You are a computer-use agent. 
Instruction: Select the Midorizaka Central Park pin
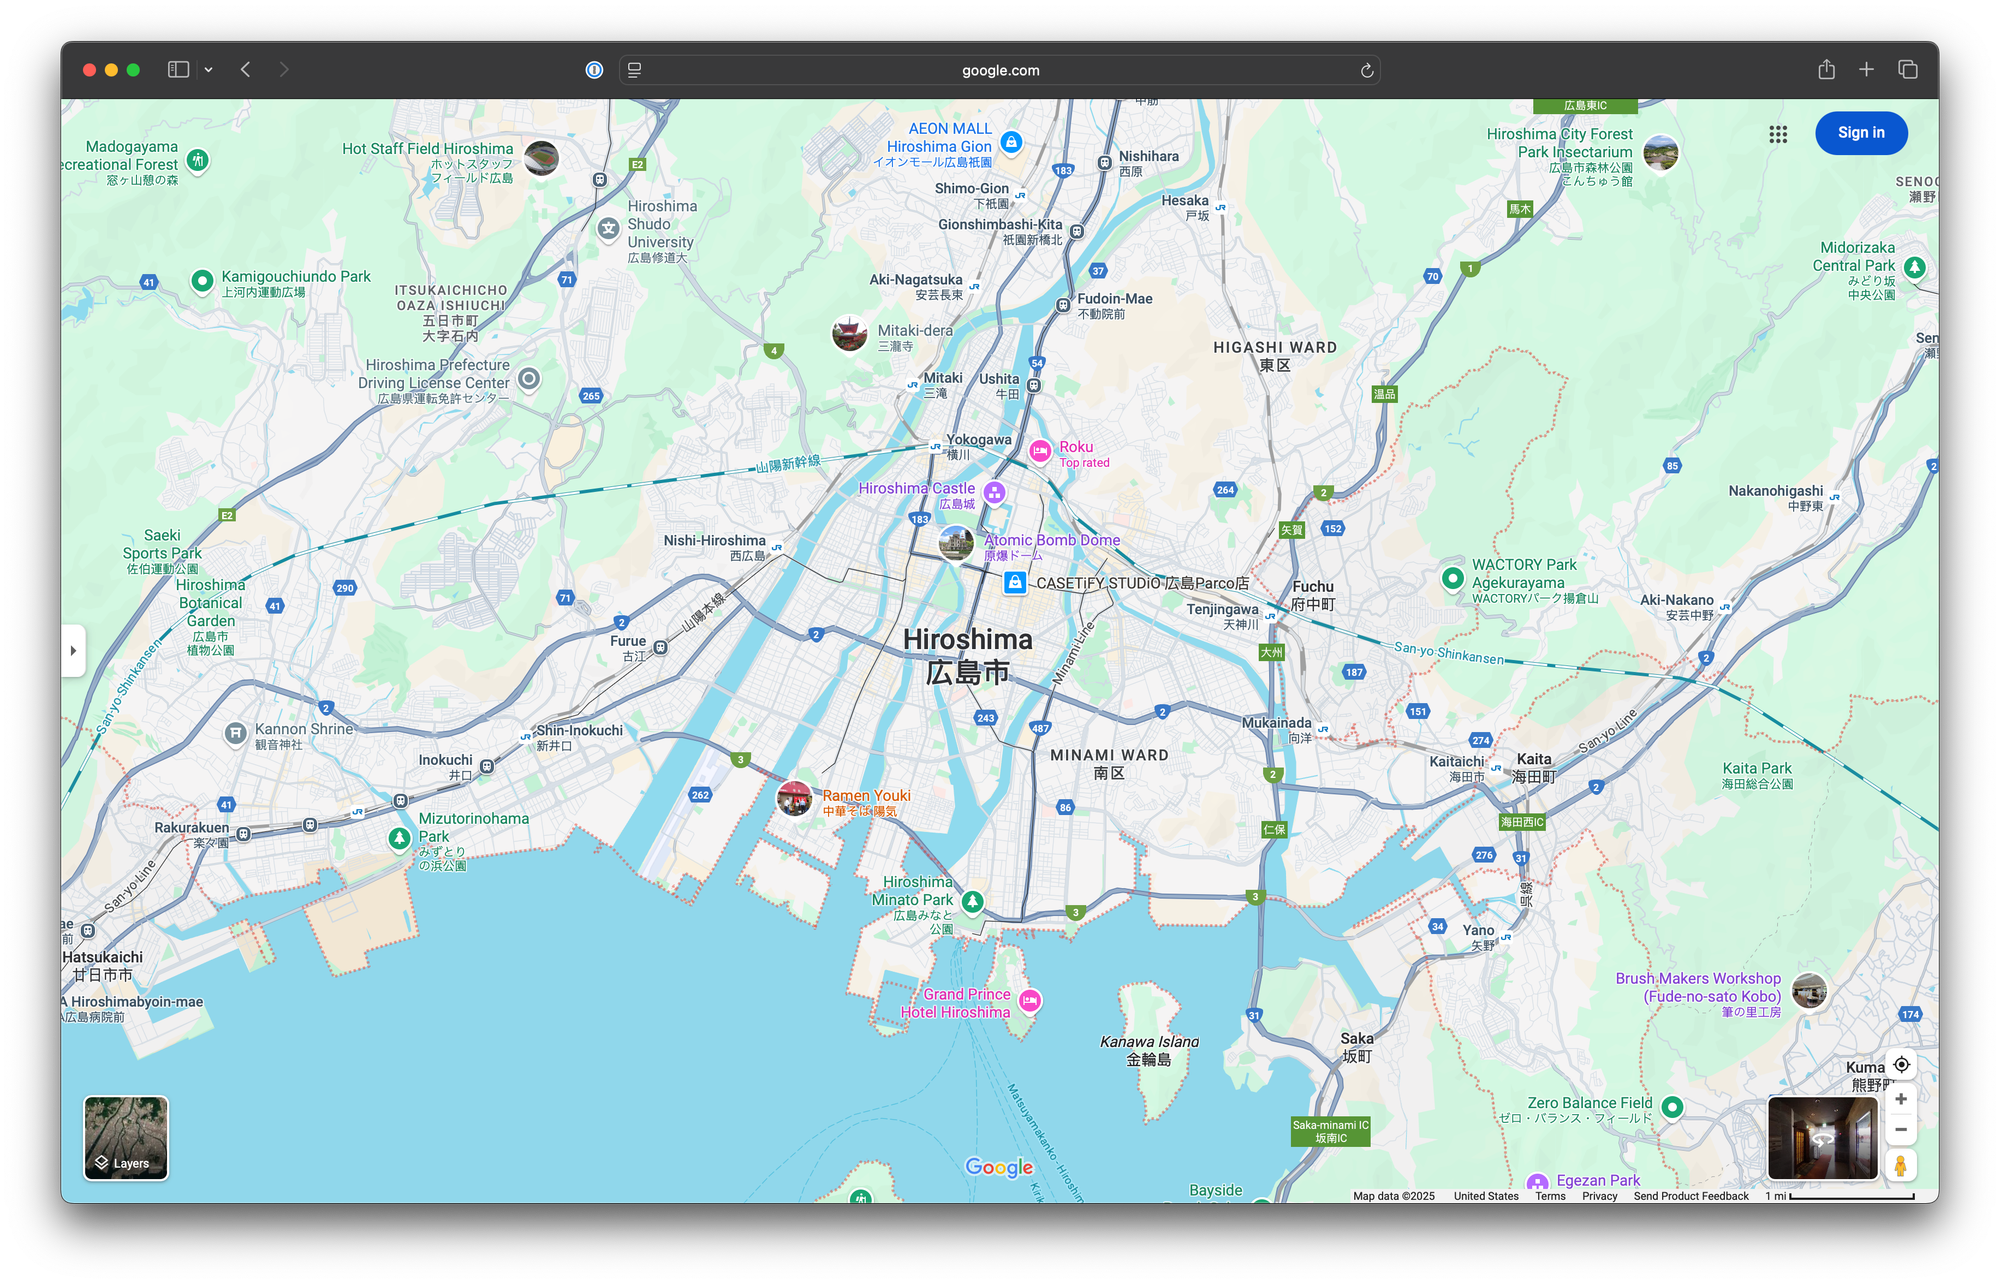(1915, 268)
